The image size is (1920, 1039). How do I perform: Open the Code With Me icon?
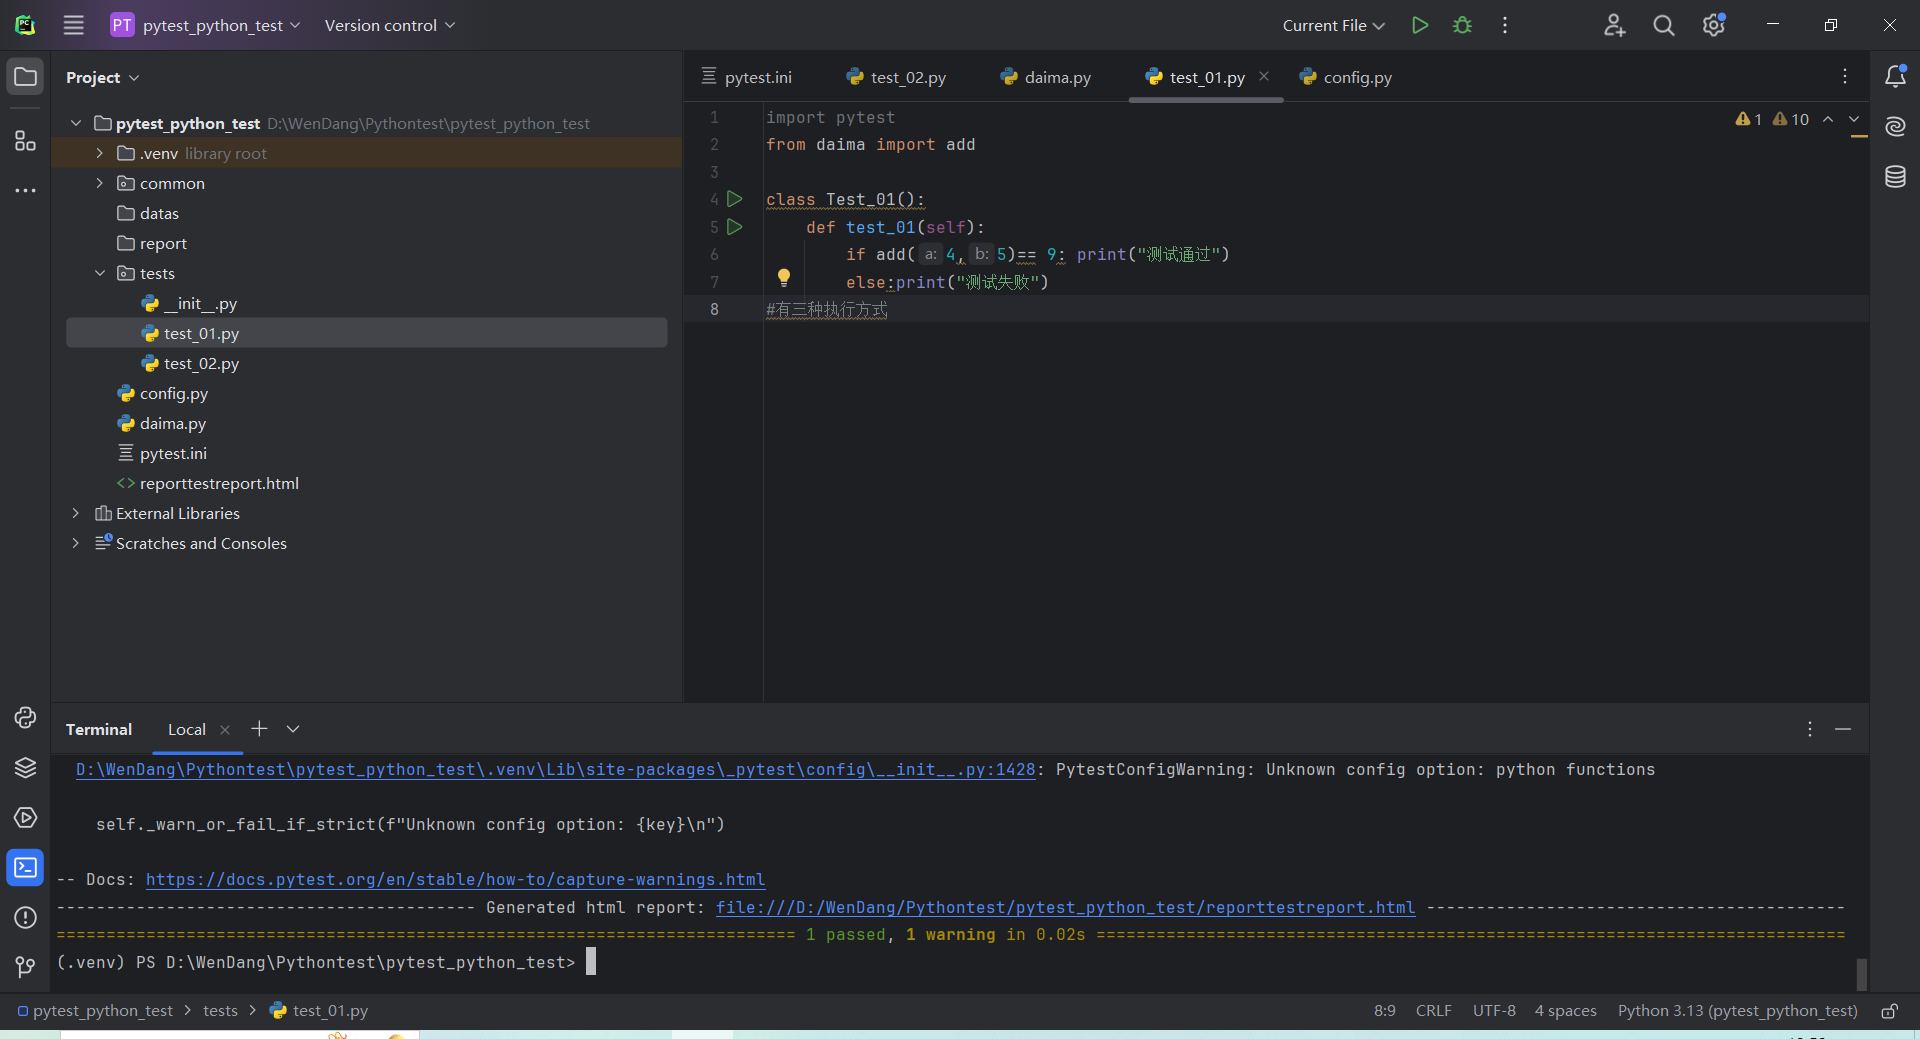pyautogui.click(x=1614, y=25)
